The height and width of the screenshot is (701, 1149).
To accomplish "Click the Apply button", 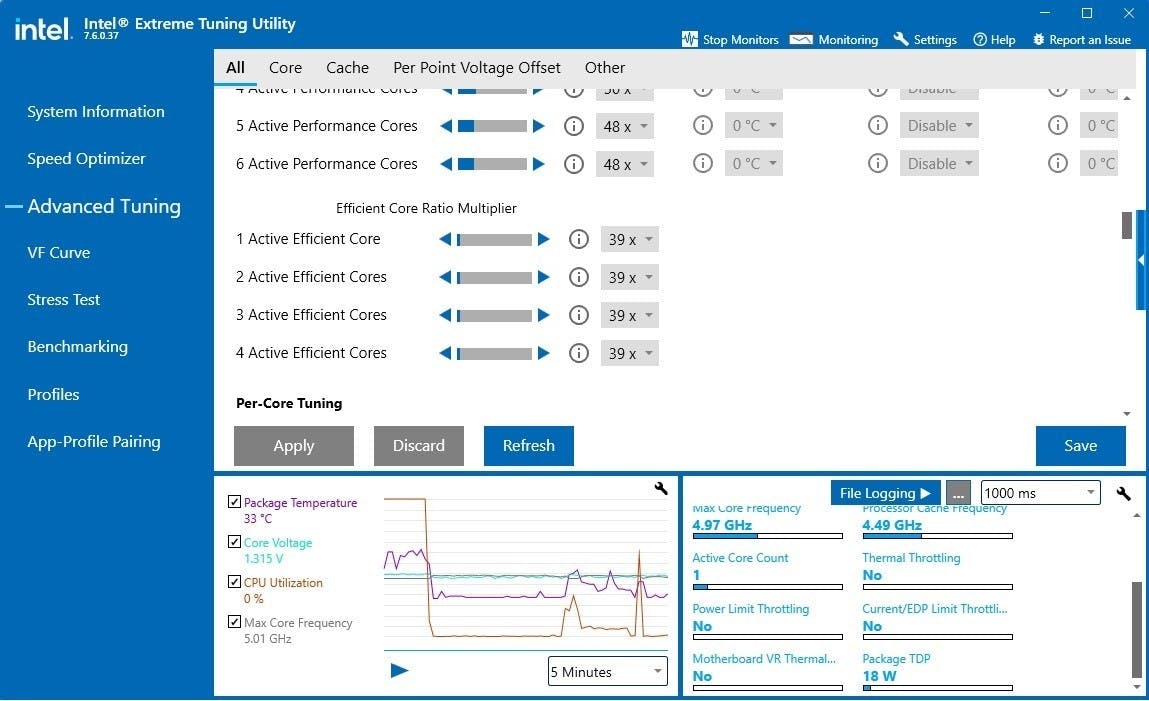I will pyautogui.click(x=293, y=446).
